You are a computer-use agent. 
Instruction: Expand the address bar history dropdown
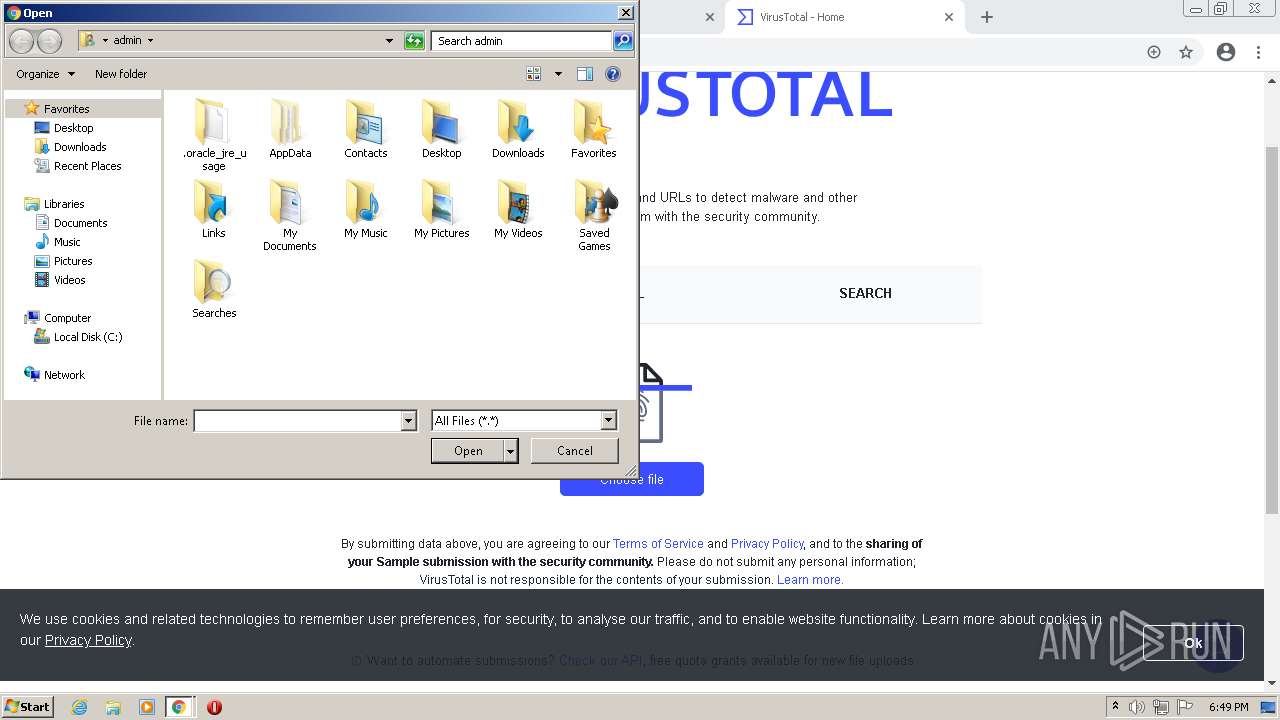pos(389,41)
